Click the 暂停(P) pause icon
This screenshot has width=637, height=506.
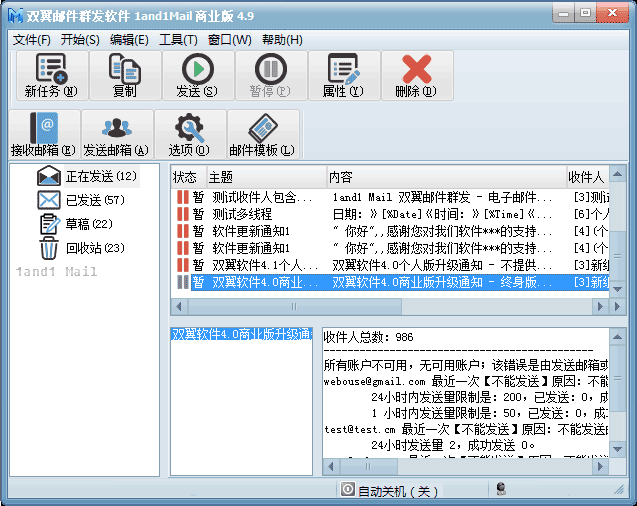[271, 76]
